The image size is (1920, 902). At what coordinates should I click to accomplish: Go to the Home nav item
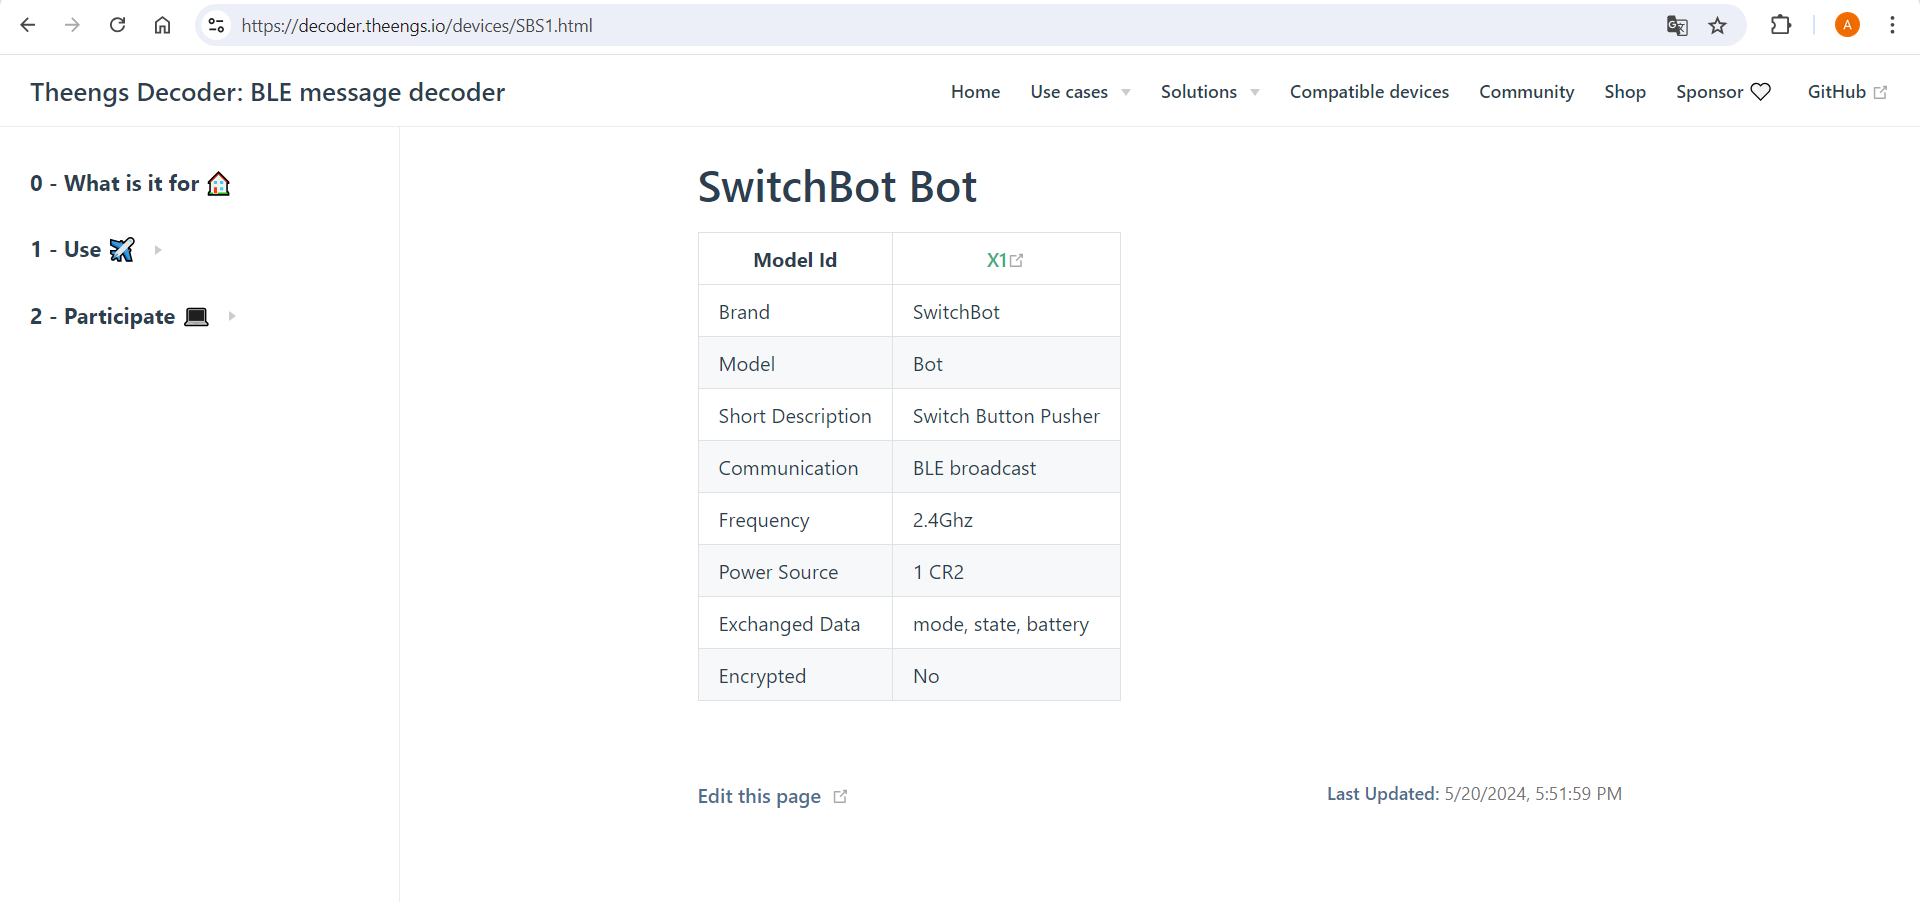coord(975,92)
